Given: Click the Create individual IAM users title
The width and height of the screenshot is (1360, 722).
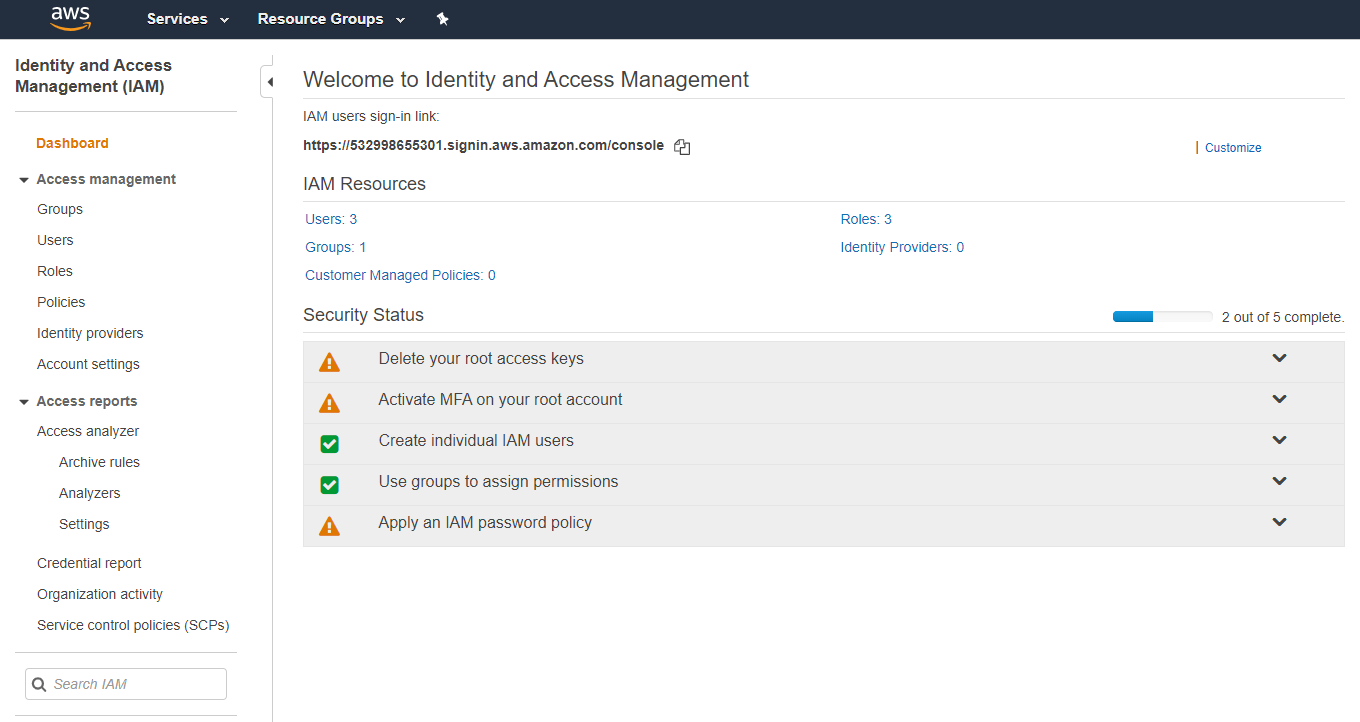Looking at the screenshot, I should (476, 440).
